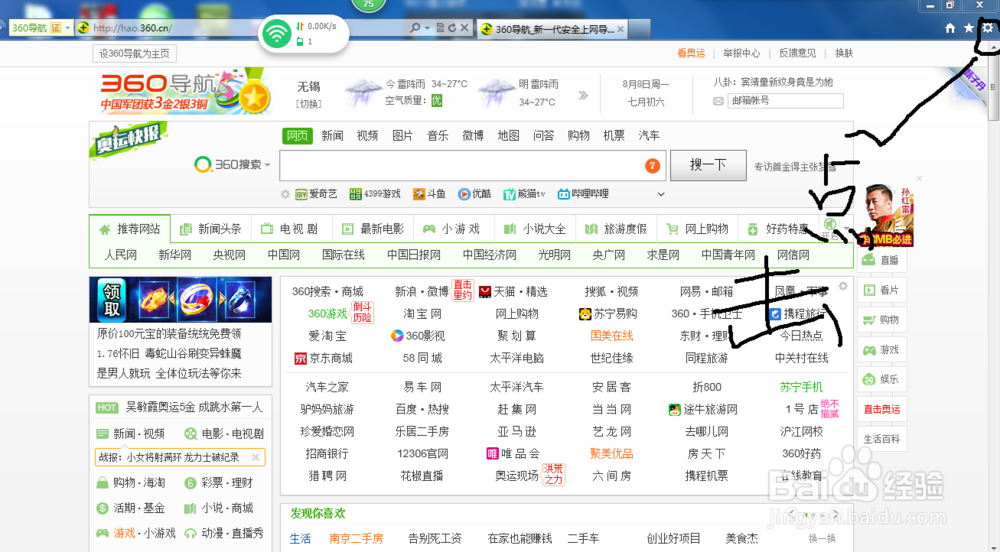
Task: Click the 京东商城 link
Action: (323, 358)
